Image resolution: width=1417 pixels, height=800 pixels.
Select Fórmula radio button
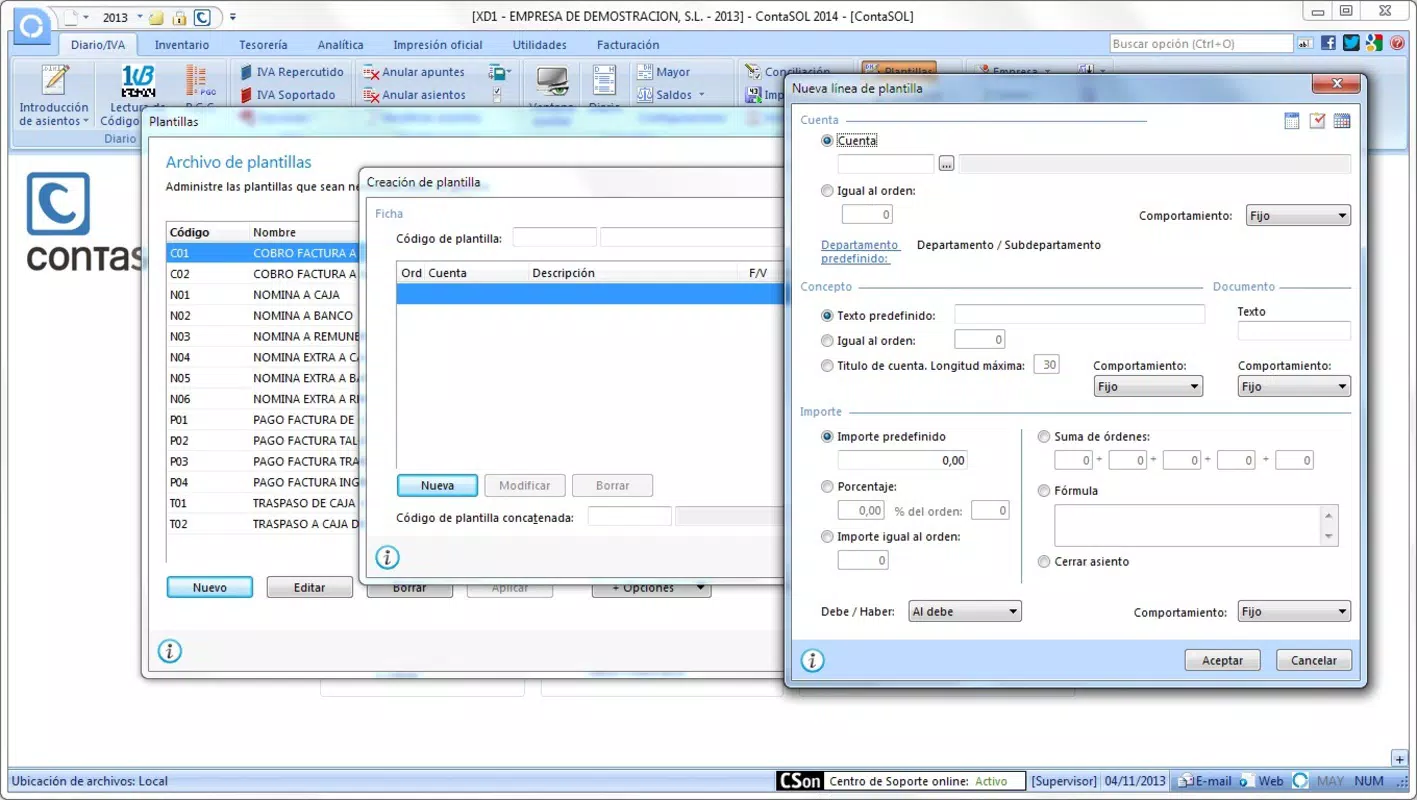[1044, 491]
